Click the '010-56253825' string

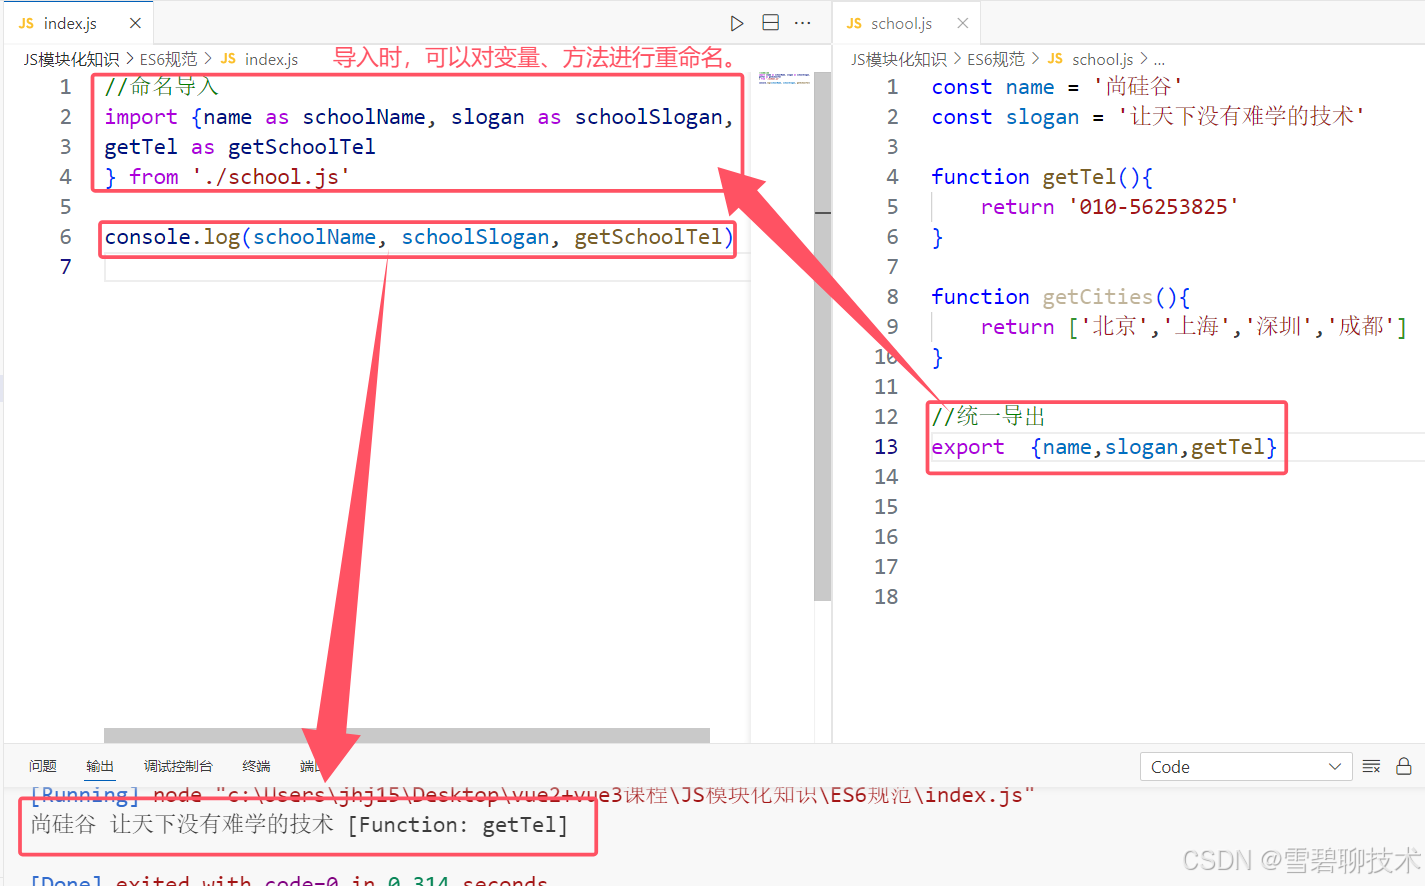tap(1153, 207)
